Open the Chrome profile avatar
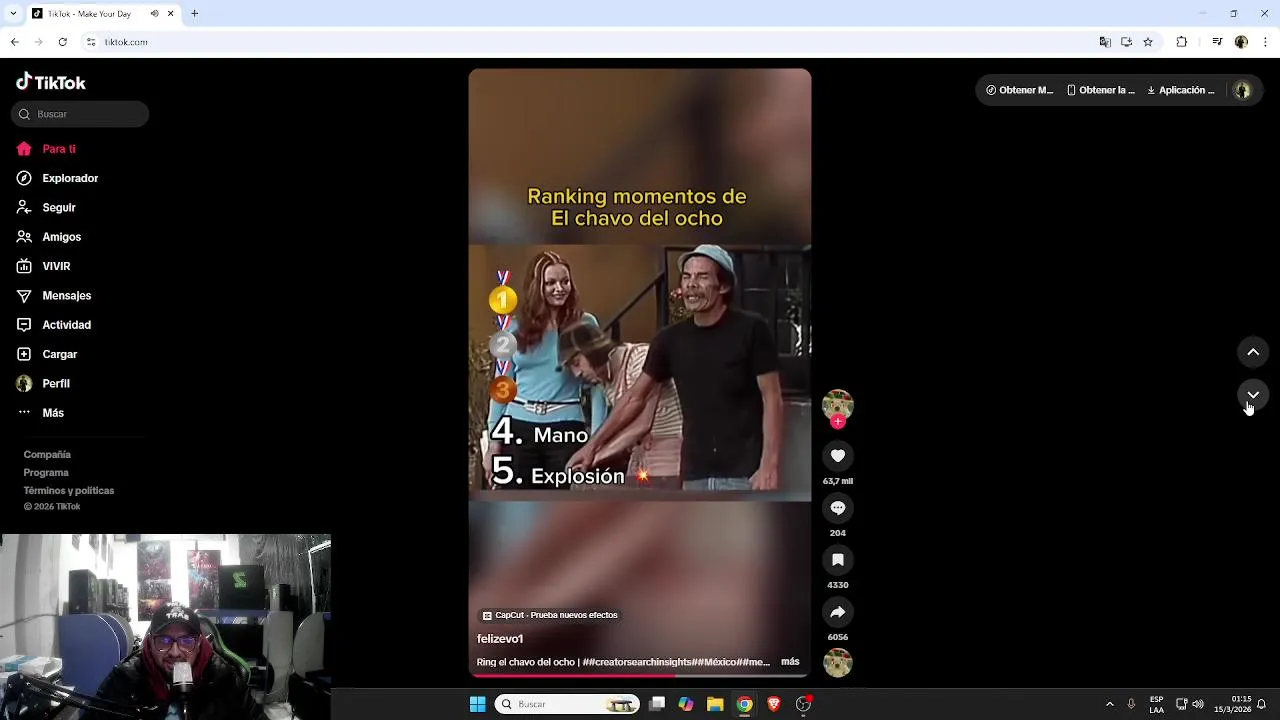 coord(1241,42)
